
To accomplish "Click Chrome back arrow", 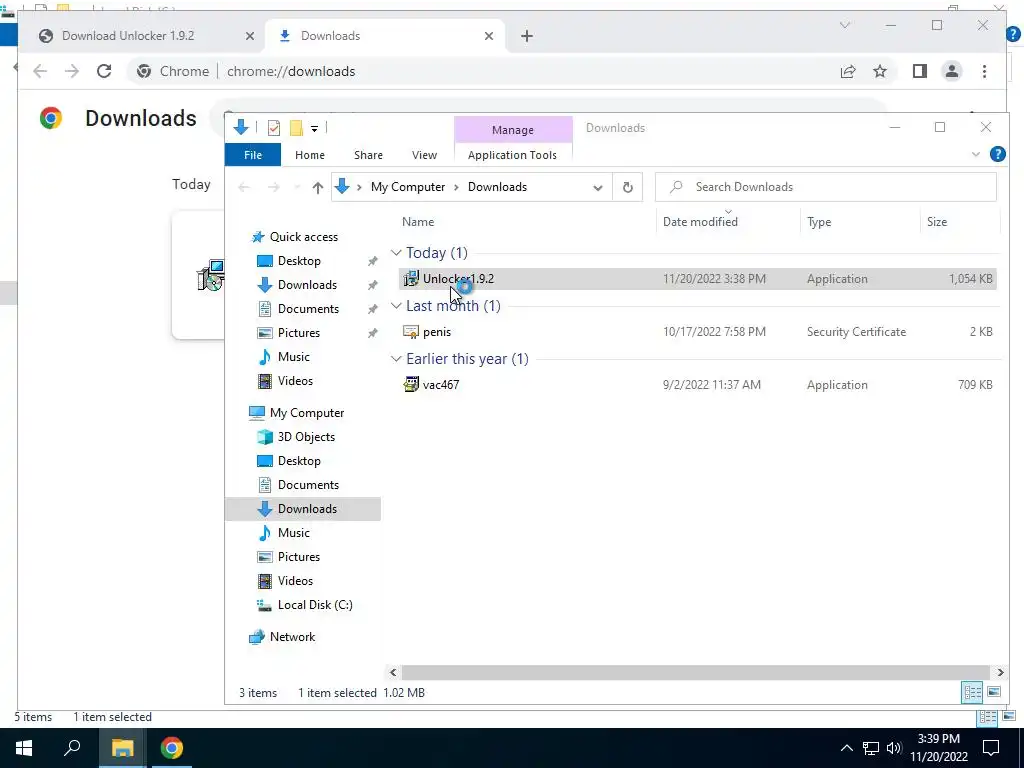I will 40,71.
